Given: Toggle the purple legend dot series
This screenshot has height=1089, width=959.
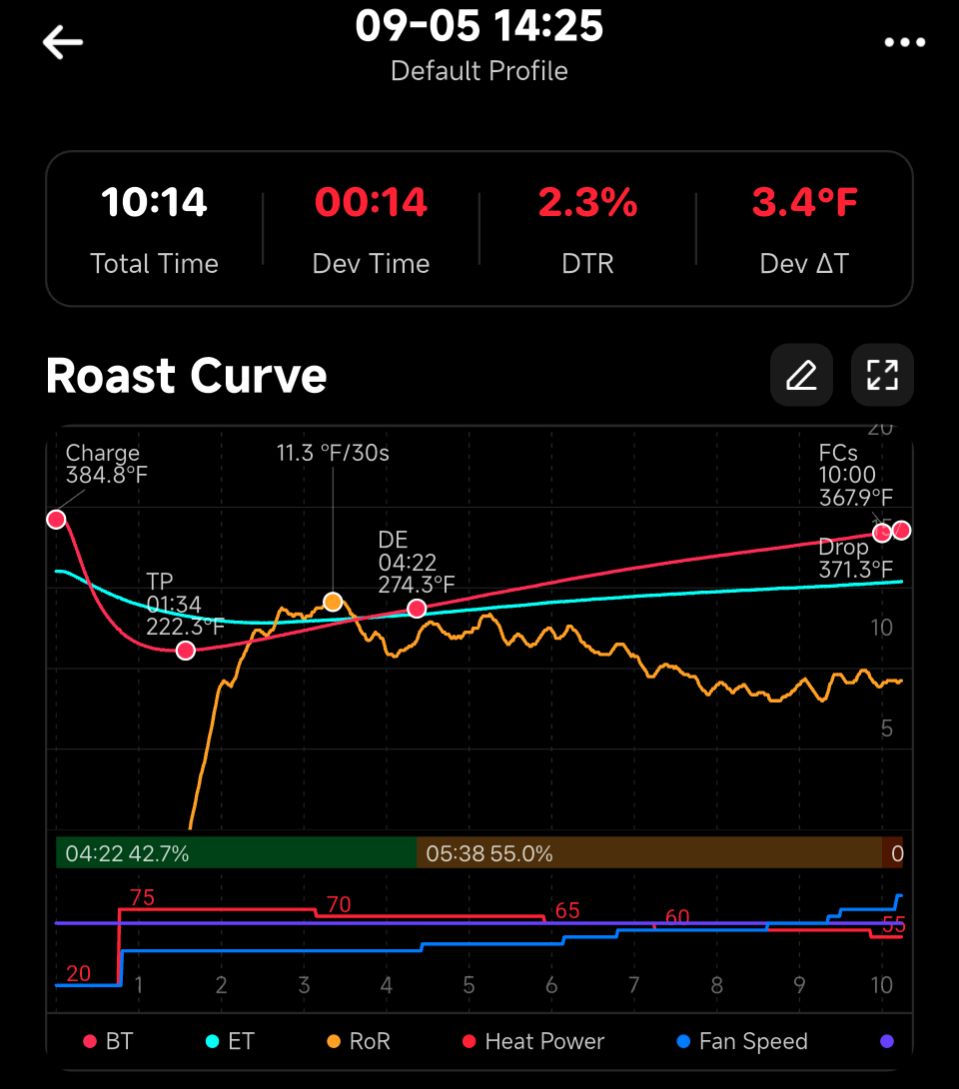Looking at the screenshot, I should pyautogui.click(x=887, y=1041).
